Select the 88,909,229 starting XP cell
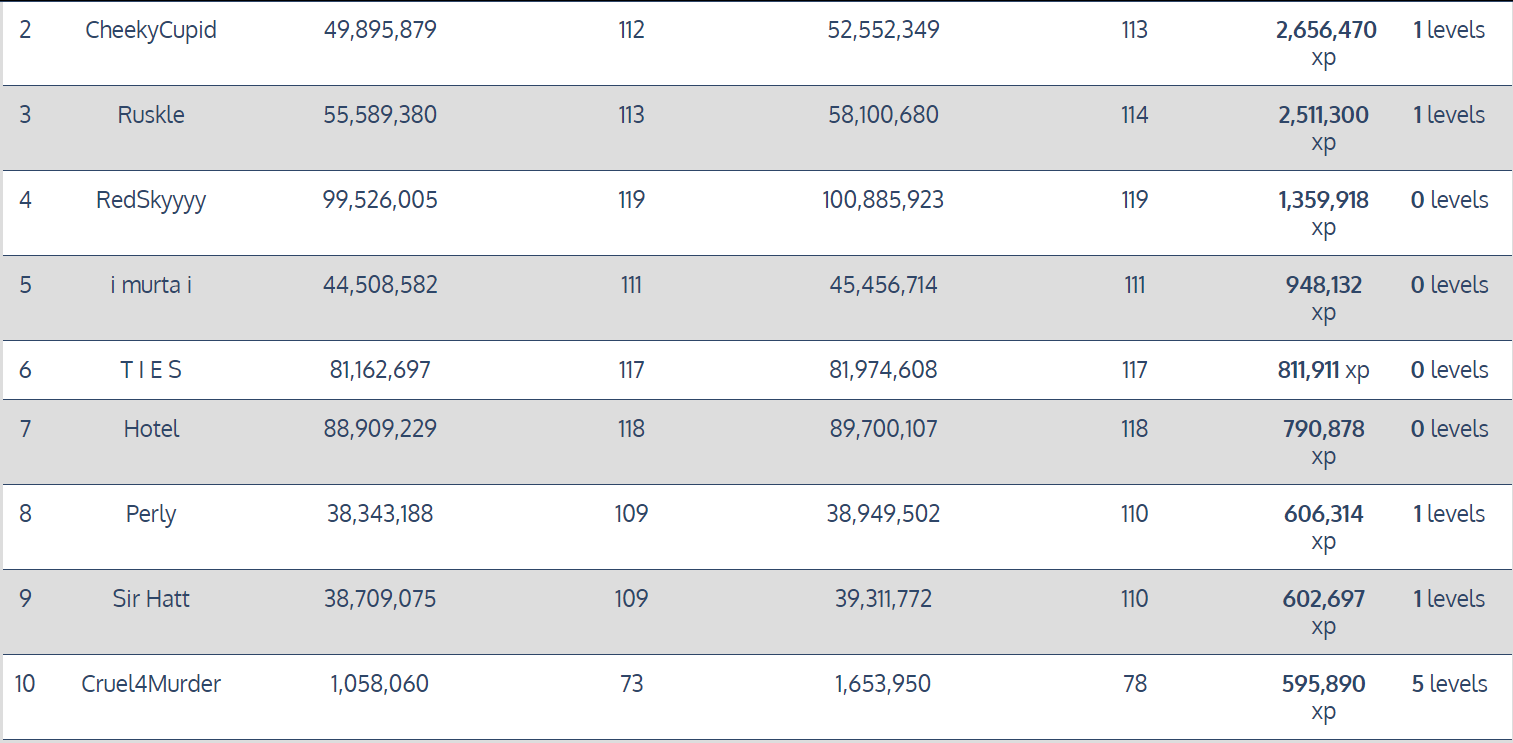The image size is (1513, 743). (x=380, y=429)
